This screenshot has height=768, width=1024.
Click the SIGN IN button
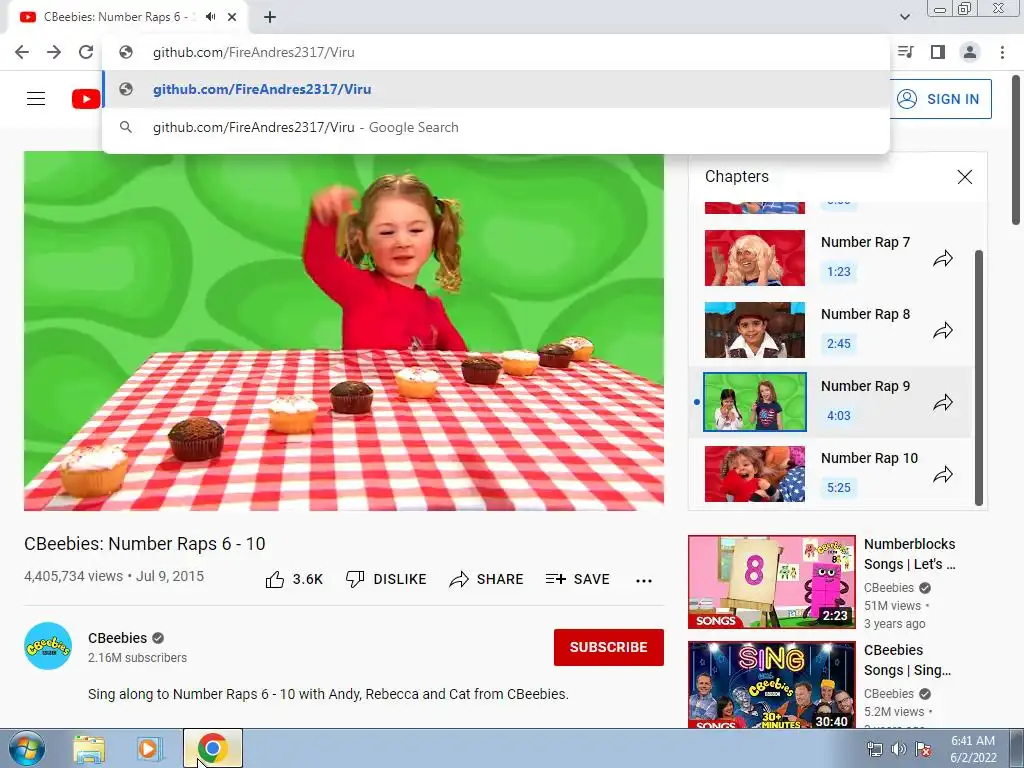(x=940, y=99)
